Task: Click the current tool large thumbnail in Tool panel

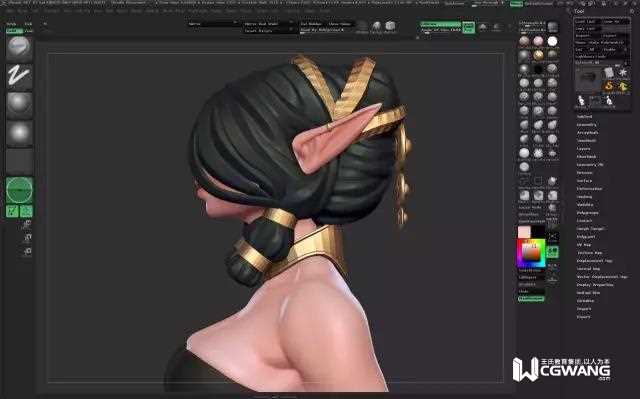Action: click(x=589, y=78)
